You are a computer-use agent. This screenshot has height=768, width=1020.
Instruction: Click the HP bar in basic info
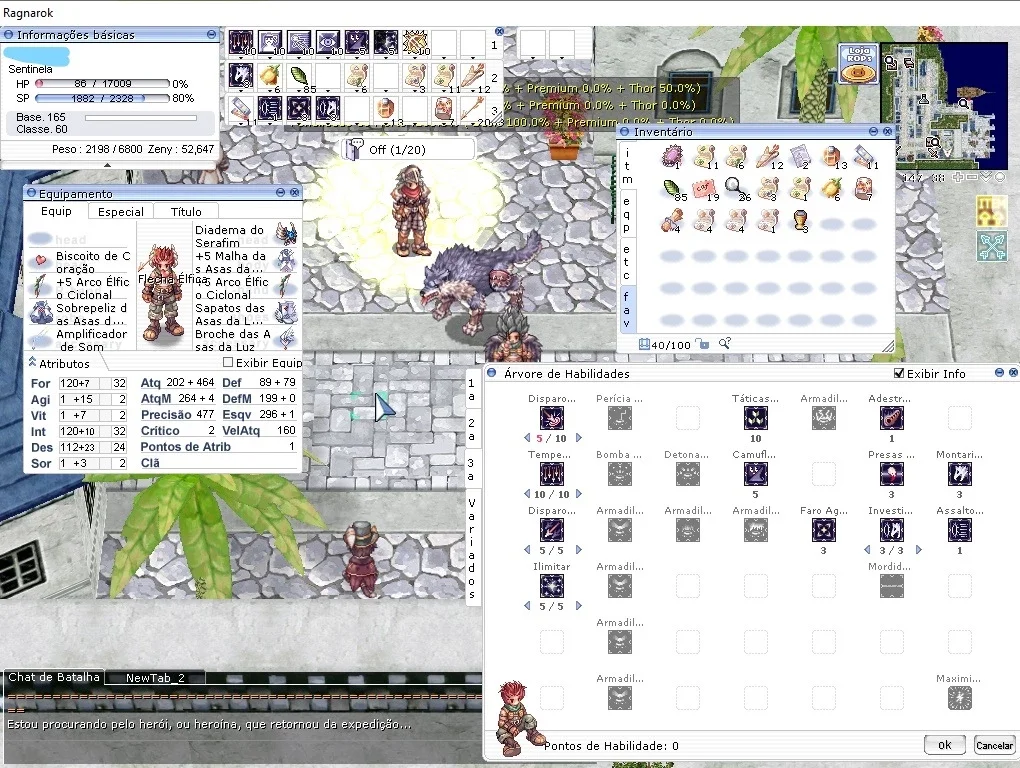pyautogui.click(x=102, y=83)
